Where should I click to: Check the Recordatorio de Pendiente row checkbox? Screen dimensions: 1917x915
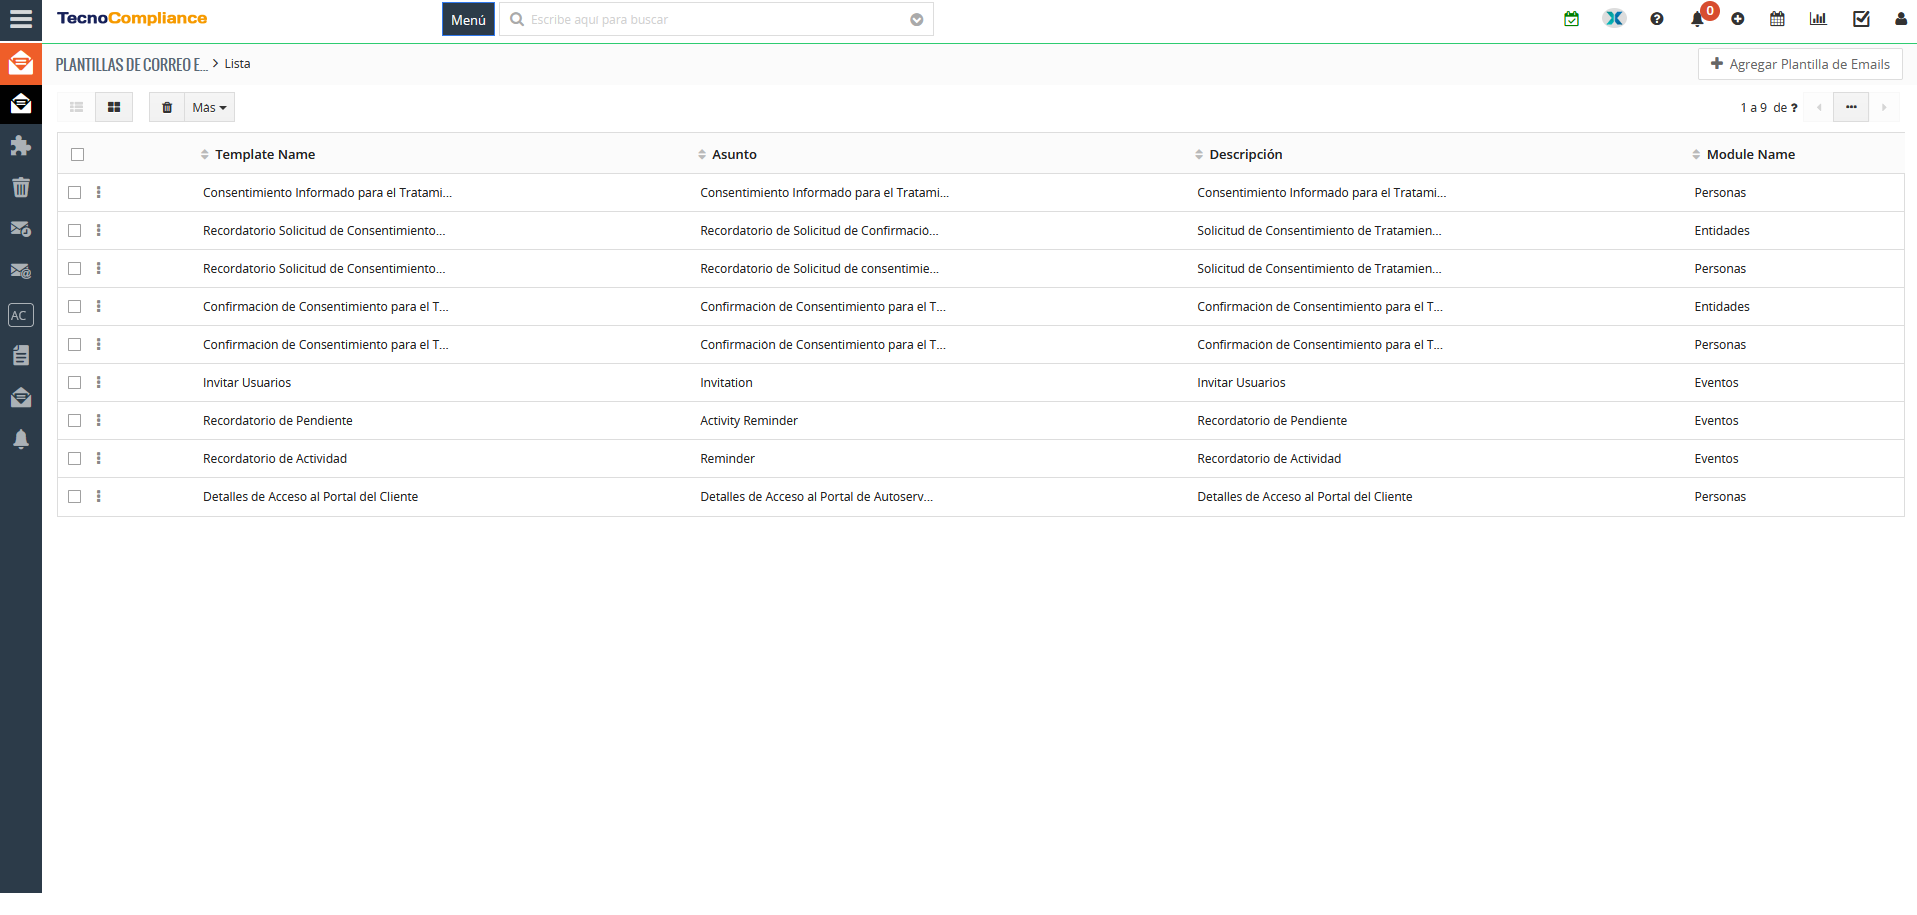(75, 420)
